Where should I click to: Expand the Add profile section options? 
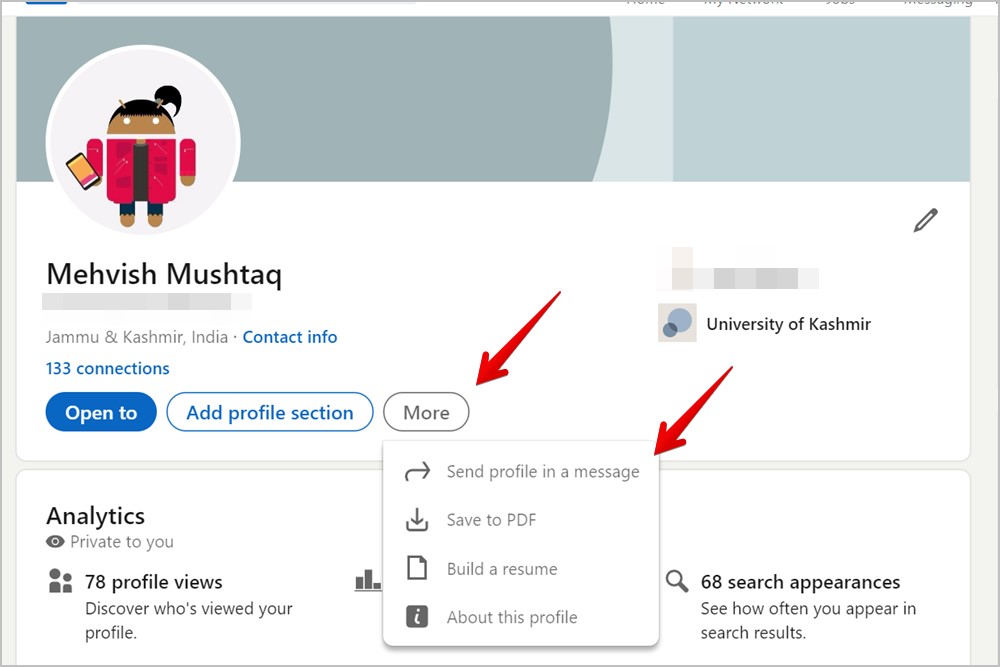point(269,412)
